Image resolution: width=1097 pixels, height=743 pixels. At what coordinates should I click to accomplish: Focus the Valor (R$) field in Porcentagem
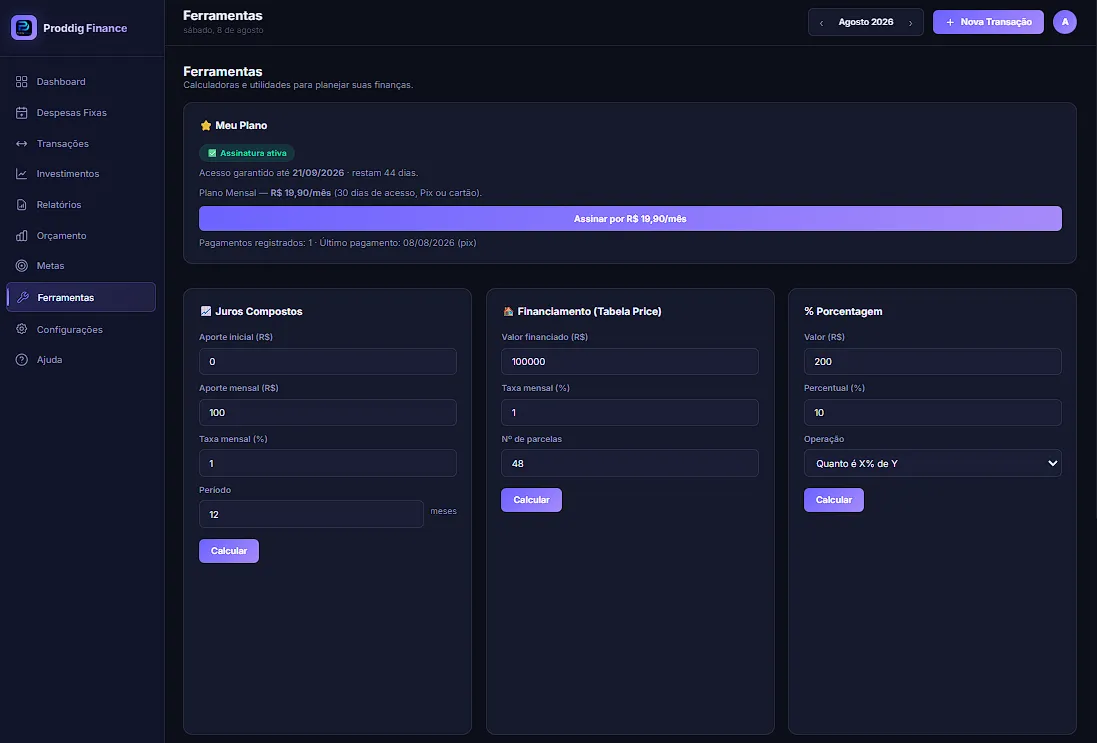pyautogui.click(x=933, y=362)
